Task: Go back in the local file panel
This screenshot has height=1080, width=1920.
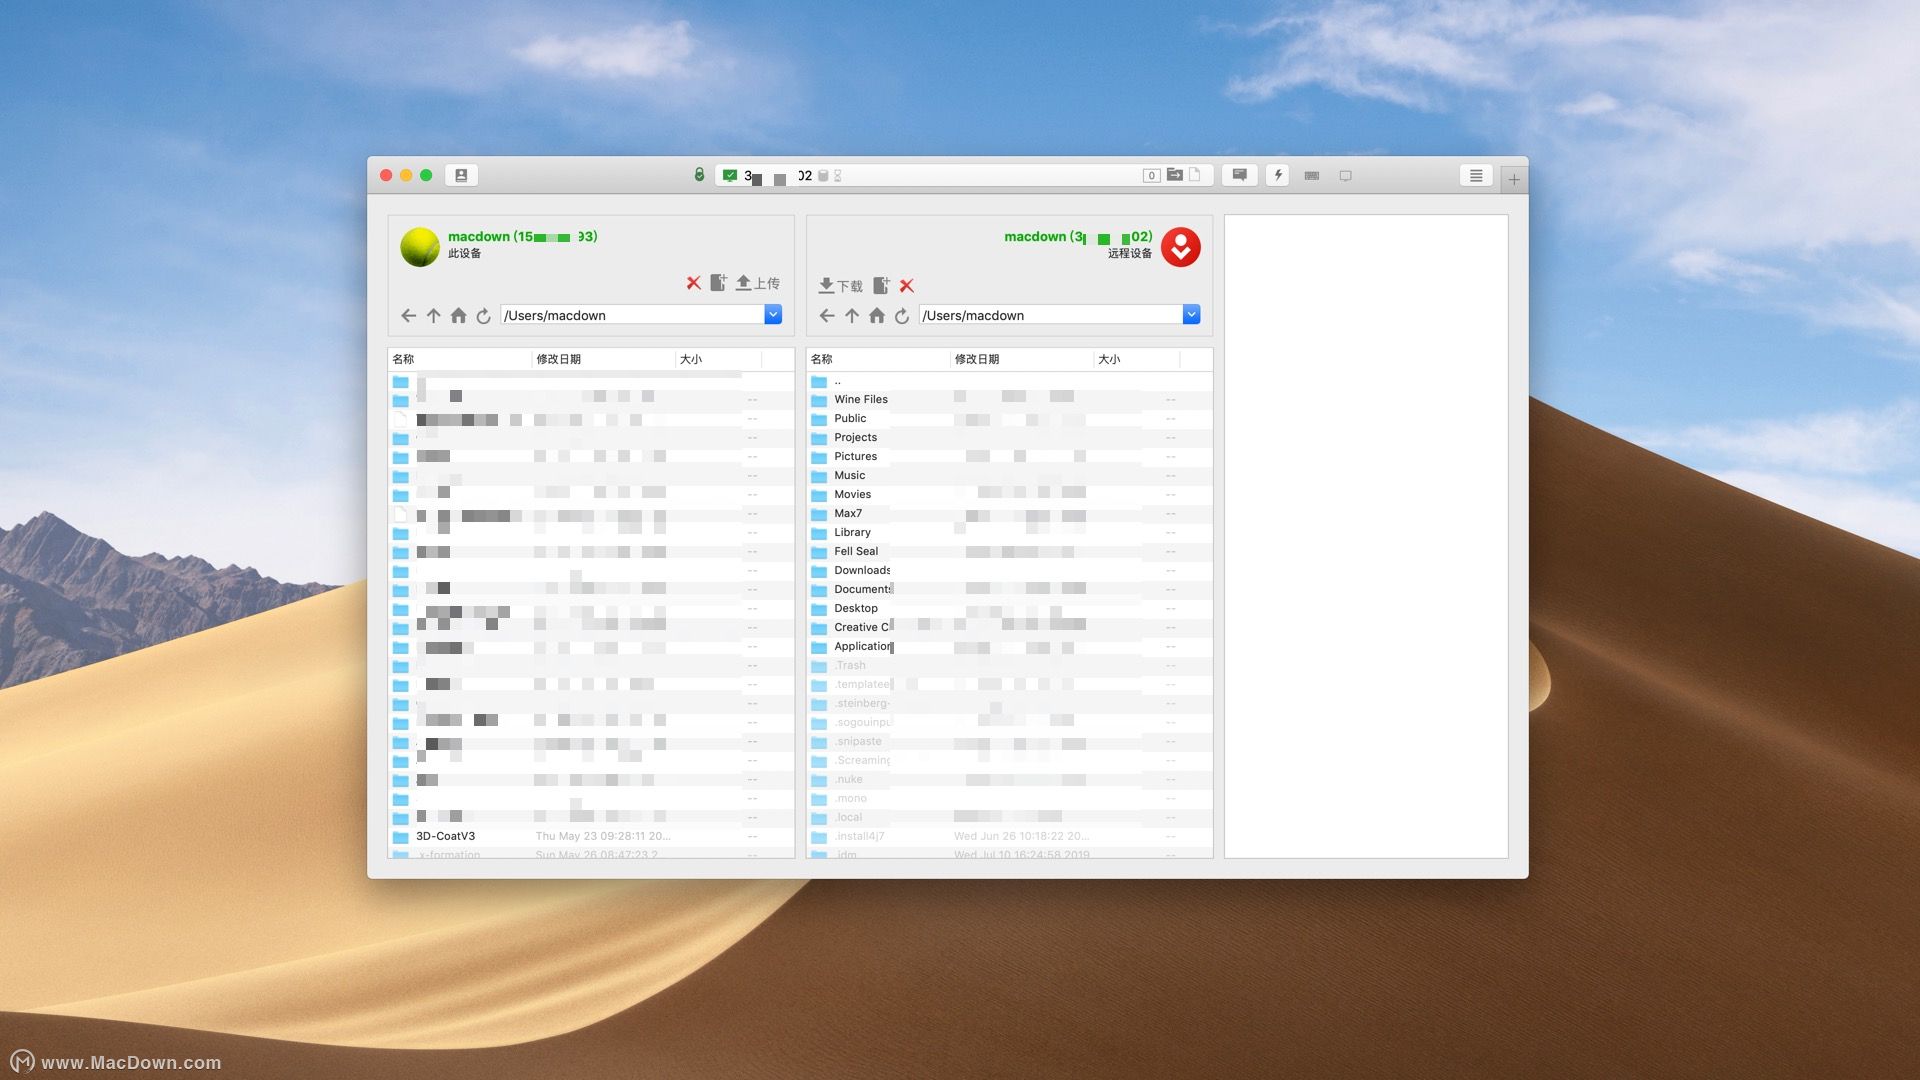Action: 408,315
